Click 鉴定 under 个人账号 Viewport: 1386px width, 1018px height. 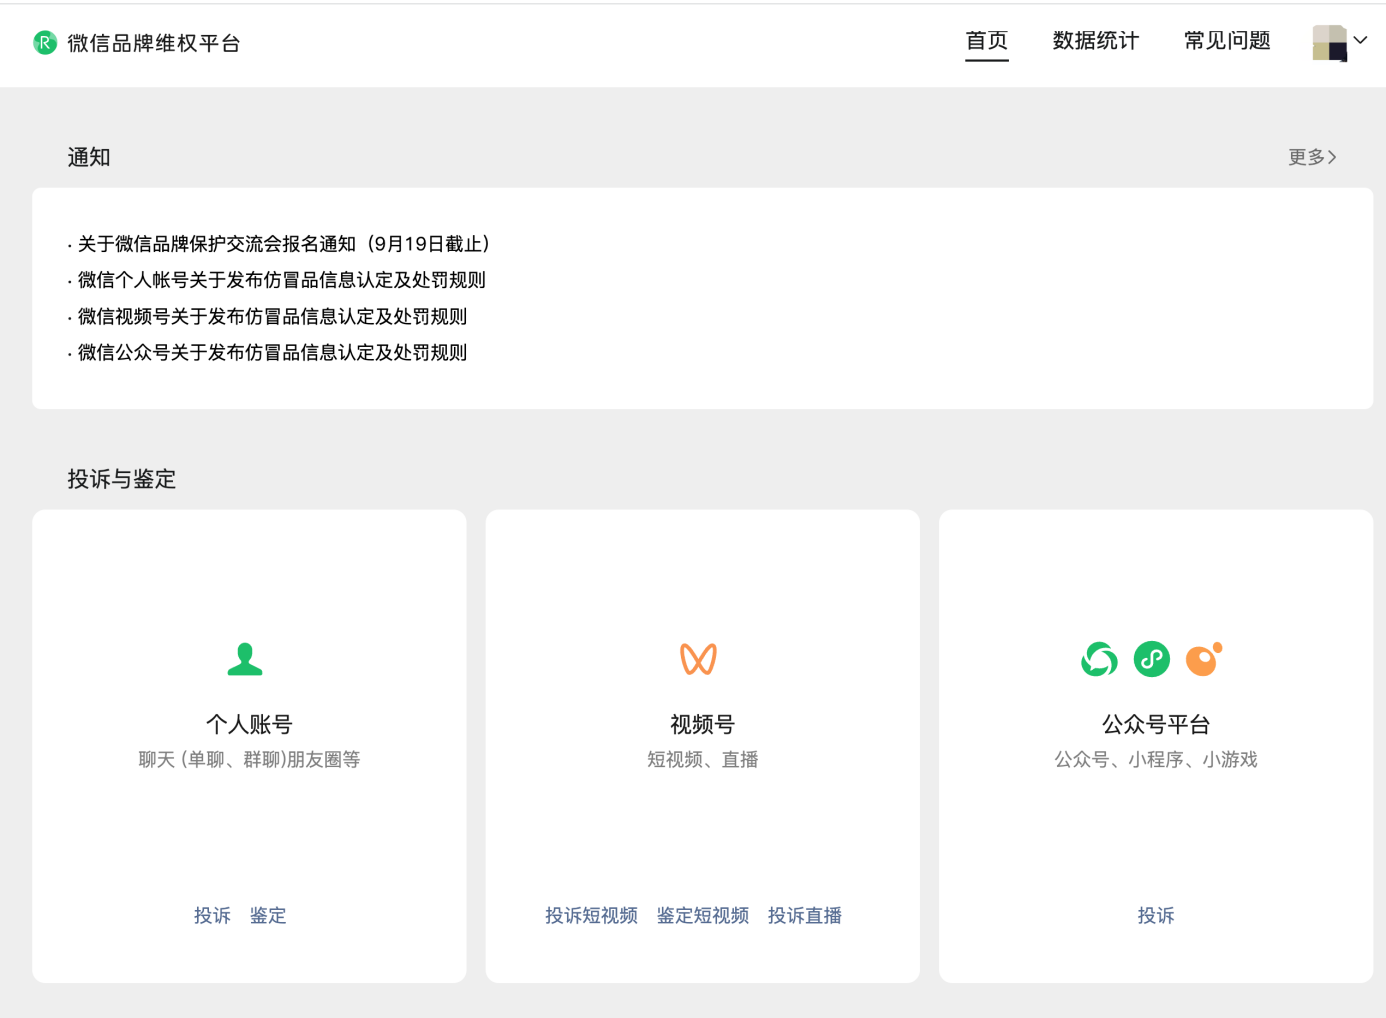[268, 915]
